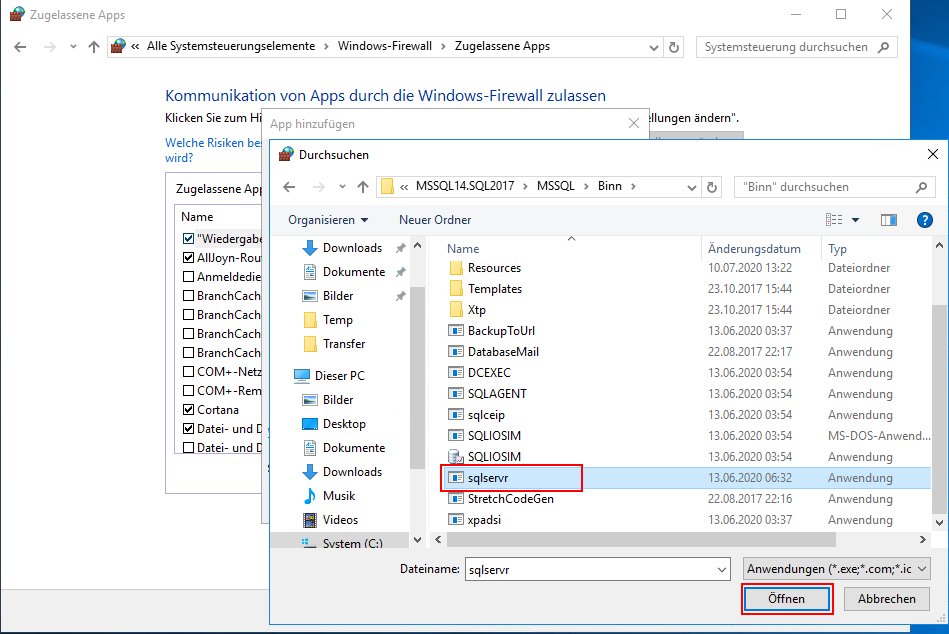Screen dimensions: 949x634
Task: Open recent locations dropdown in Durchsuchen
Action: (342, 187)
